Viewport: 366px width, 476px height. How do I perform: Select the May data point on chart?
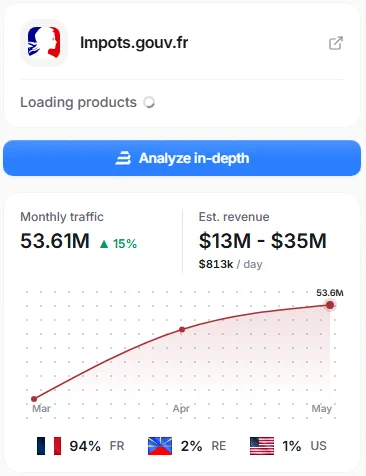[x=330, y=305]
